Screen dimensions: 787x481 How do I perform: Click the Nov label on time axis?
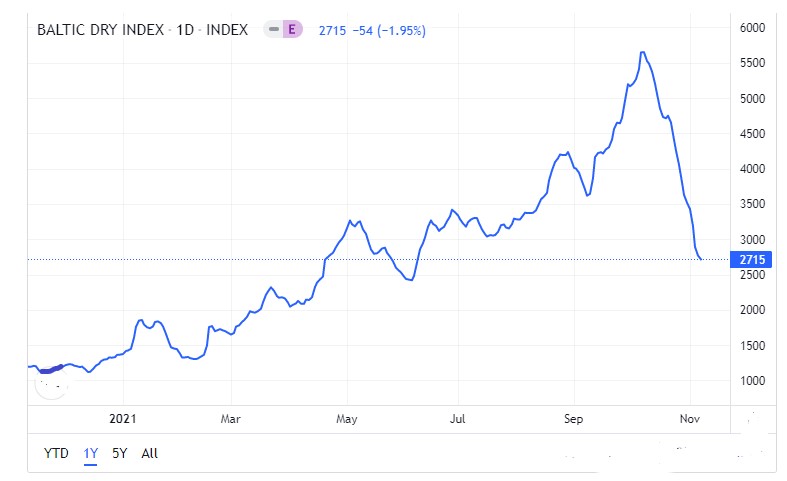pyautogui.click(x=689, y=418)
